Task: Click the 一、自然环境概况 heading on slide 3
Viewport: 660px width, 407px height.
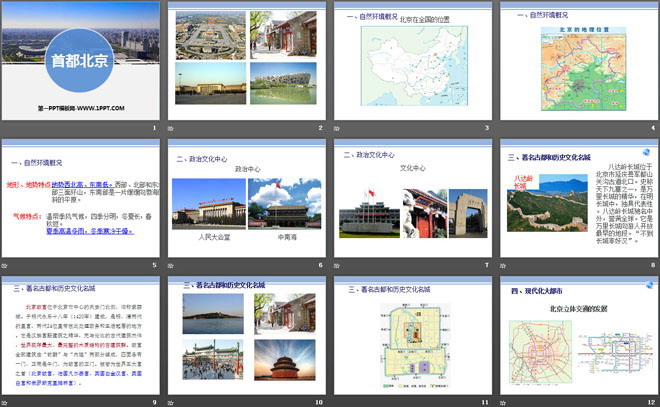Action: point(367,19)
